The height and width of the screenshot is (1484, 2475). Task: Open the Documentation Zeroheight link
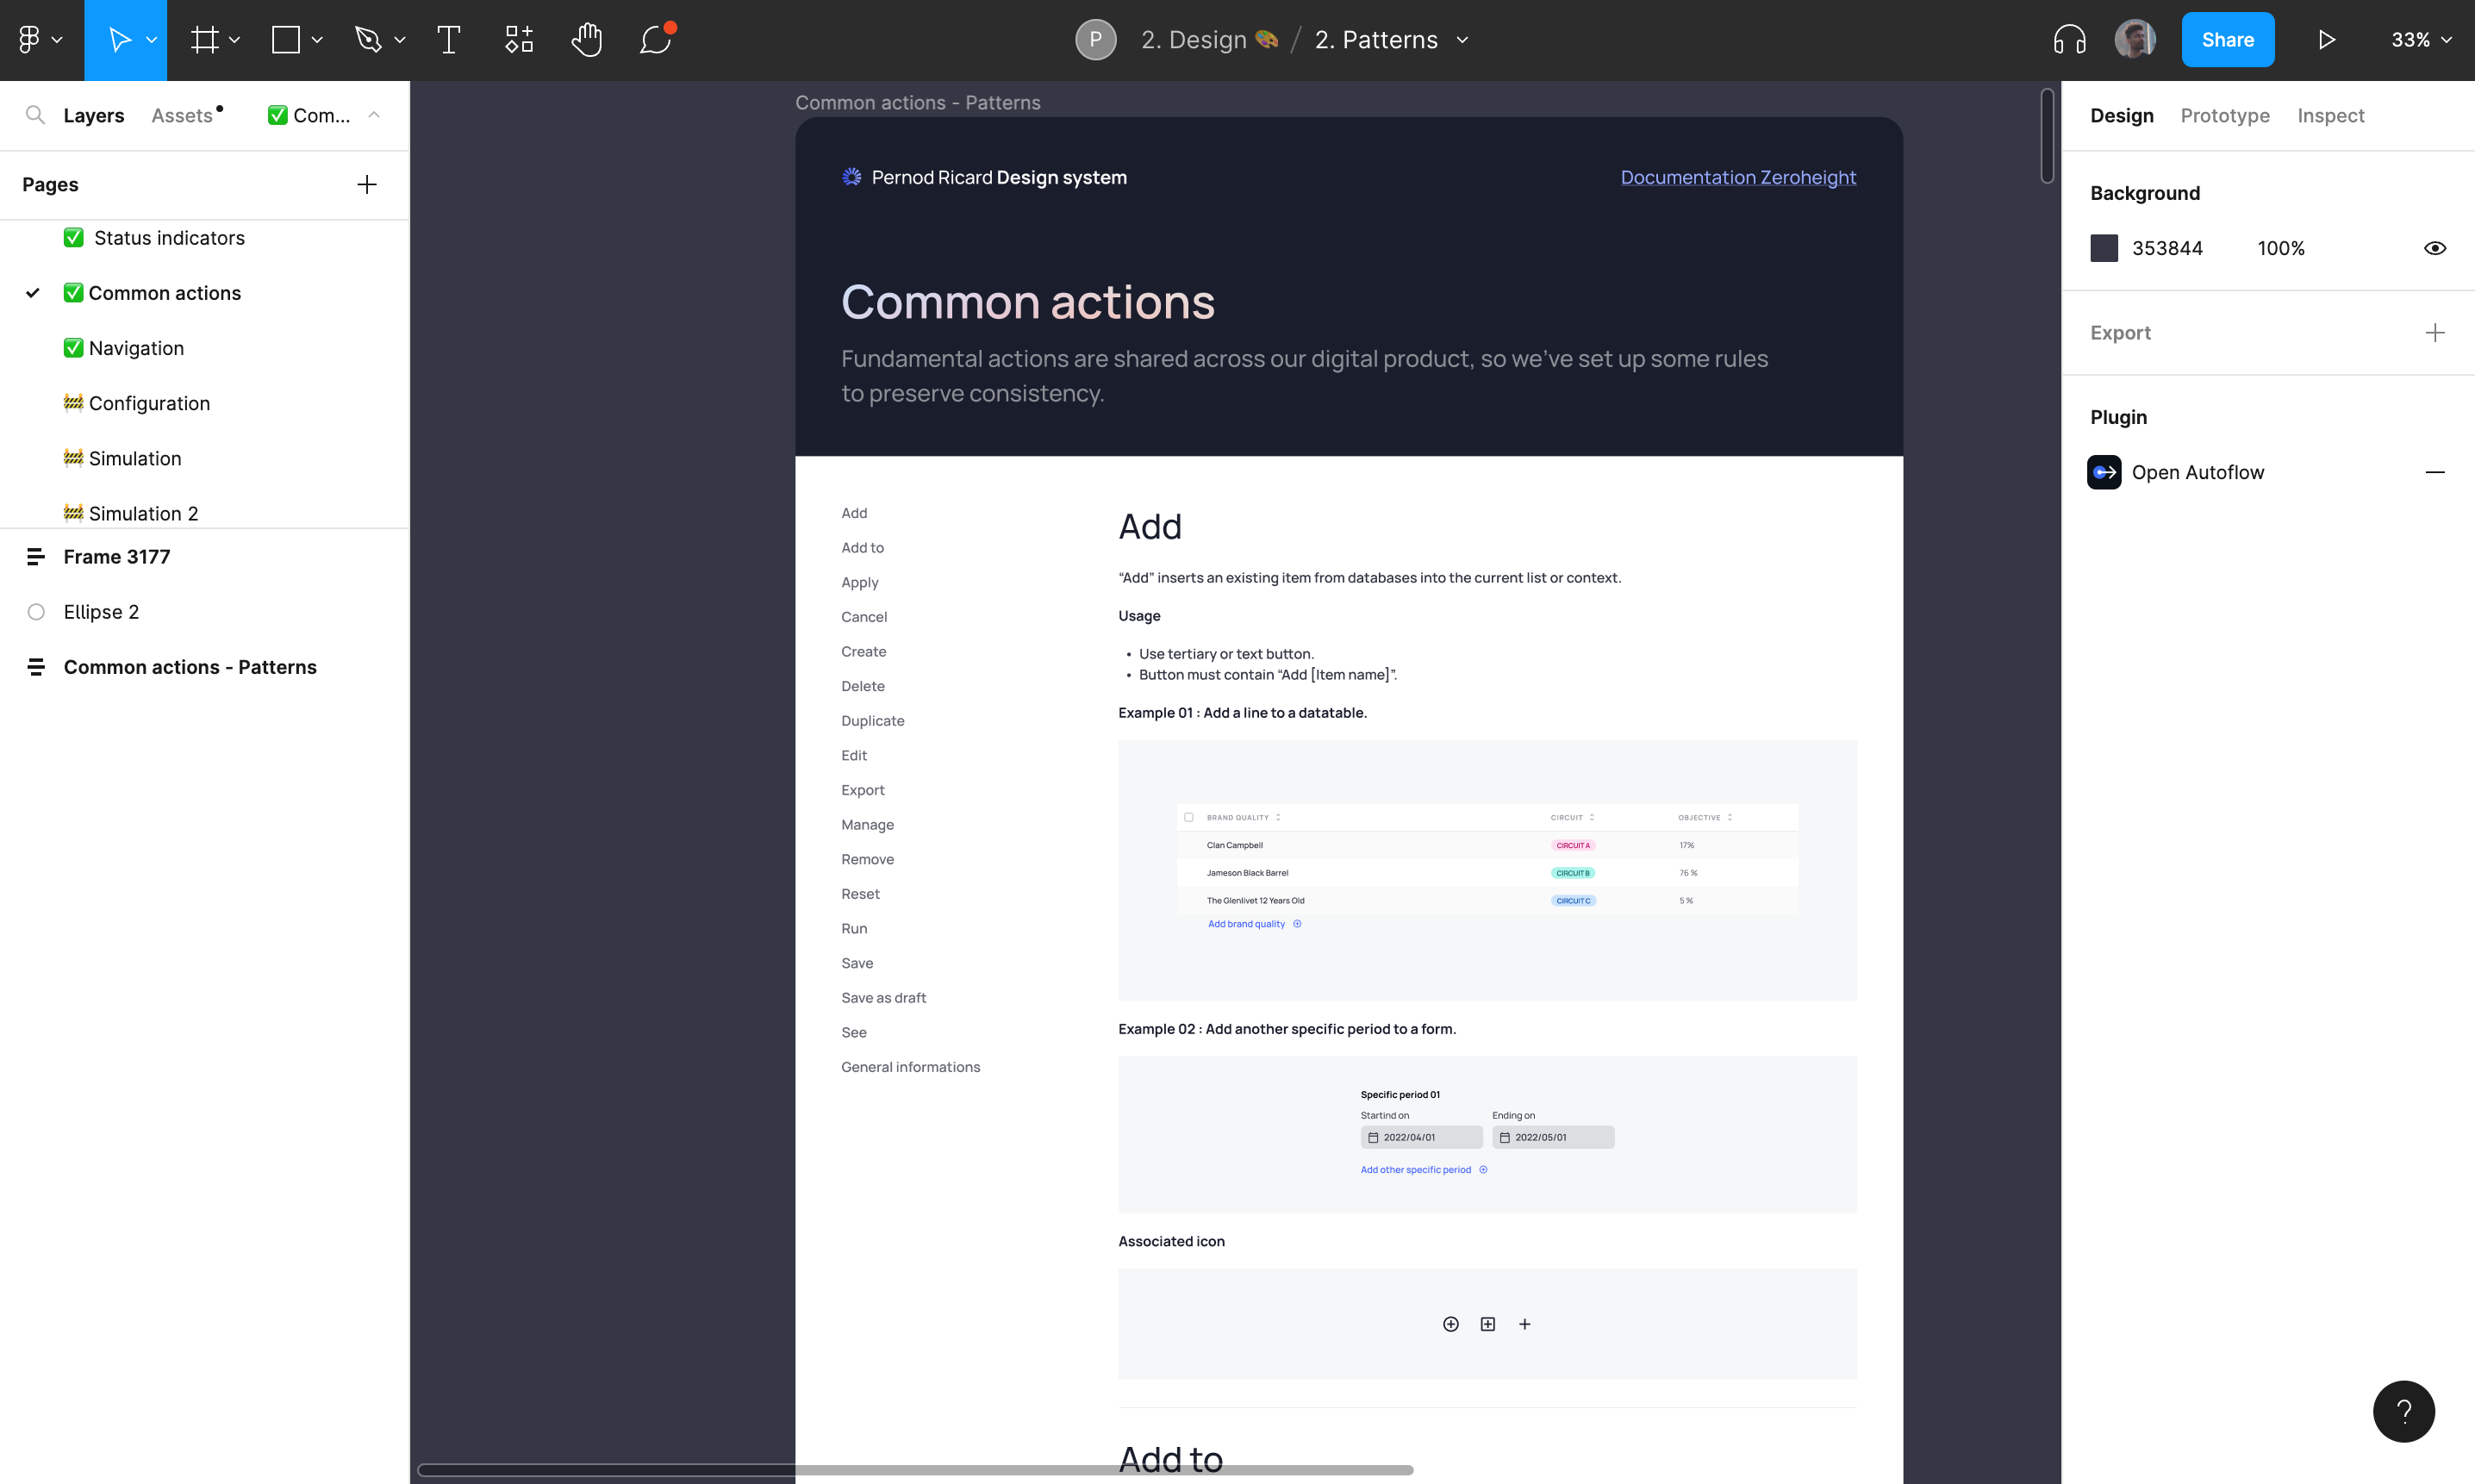[x=1737, y=177]
